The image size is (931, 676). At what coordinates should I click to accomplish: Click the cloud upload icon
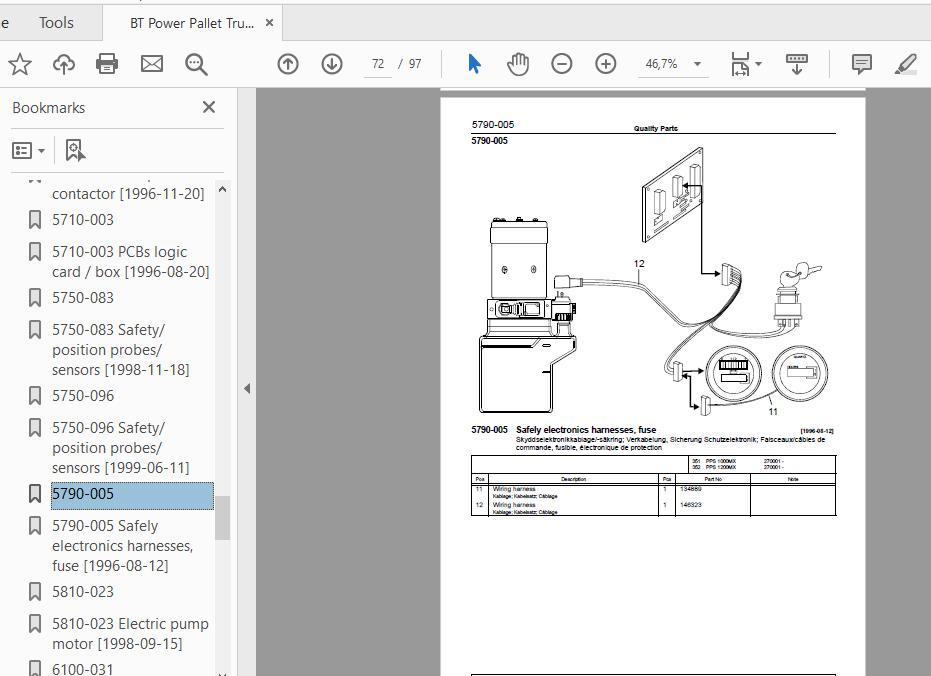64,64
